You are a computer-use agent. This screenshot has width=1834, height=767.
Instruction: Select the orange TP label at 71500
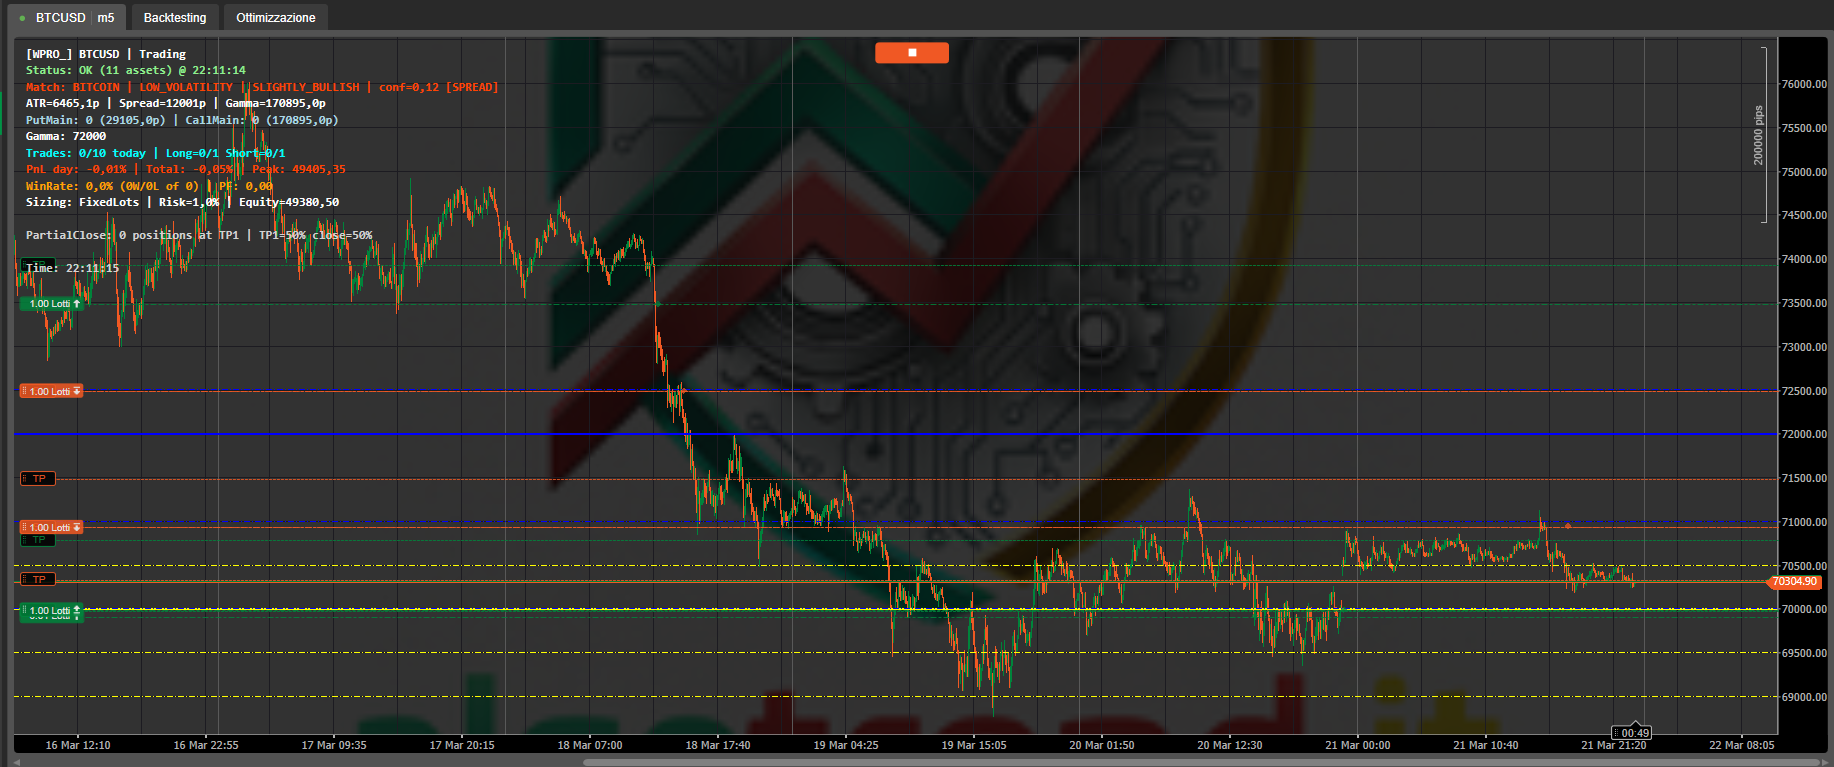click(x=39, y=479)
